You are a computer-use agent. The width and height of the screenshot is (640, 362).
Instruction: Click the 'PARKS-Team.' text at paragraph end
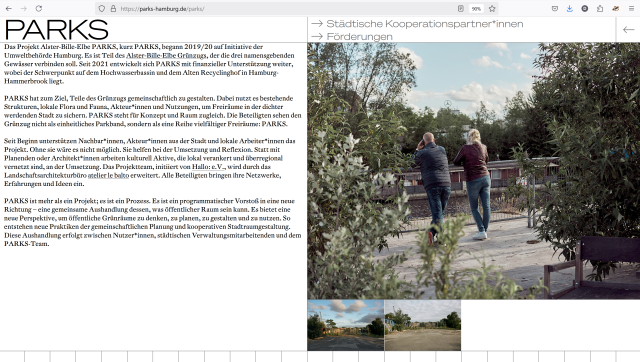pyautogui.click(x=27, y=244)
